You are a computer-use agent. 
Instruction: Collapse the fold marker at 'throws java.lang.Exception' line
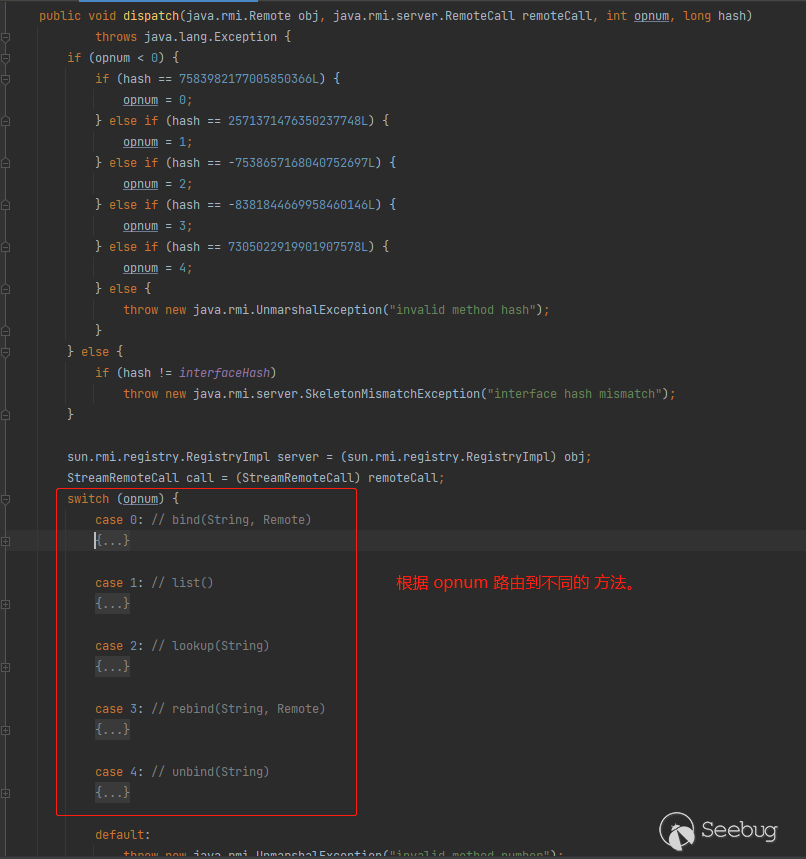(x=5, y=37)
